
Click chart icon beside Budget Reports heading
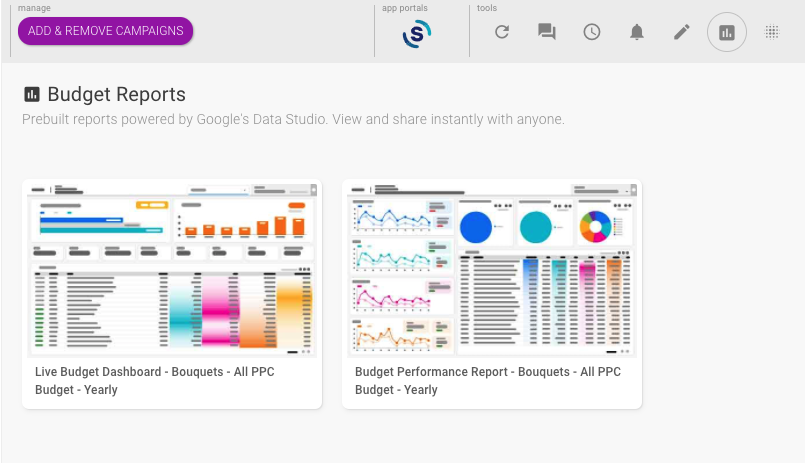32,95
